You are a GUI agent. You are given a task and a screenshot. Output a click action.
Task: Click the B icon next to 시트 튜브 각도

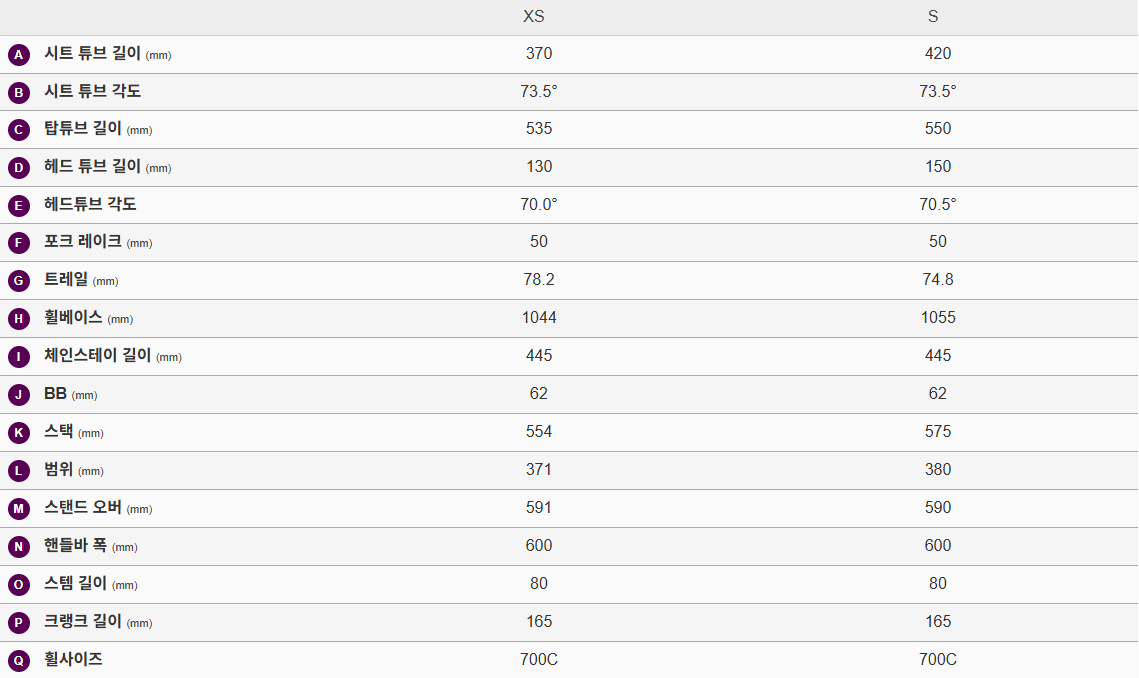[x=19, y=93]
